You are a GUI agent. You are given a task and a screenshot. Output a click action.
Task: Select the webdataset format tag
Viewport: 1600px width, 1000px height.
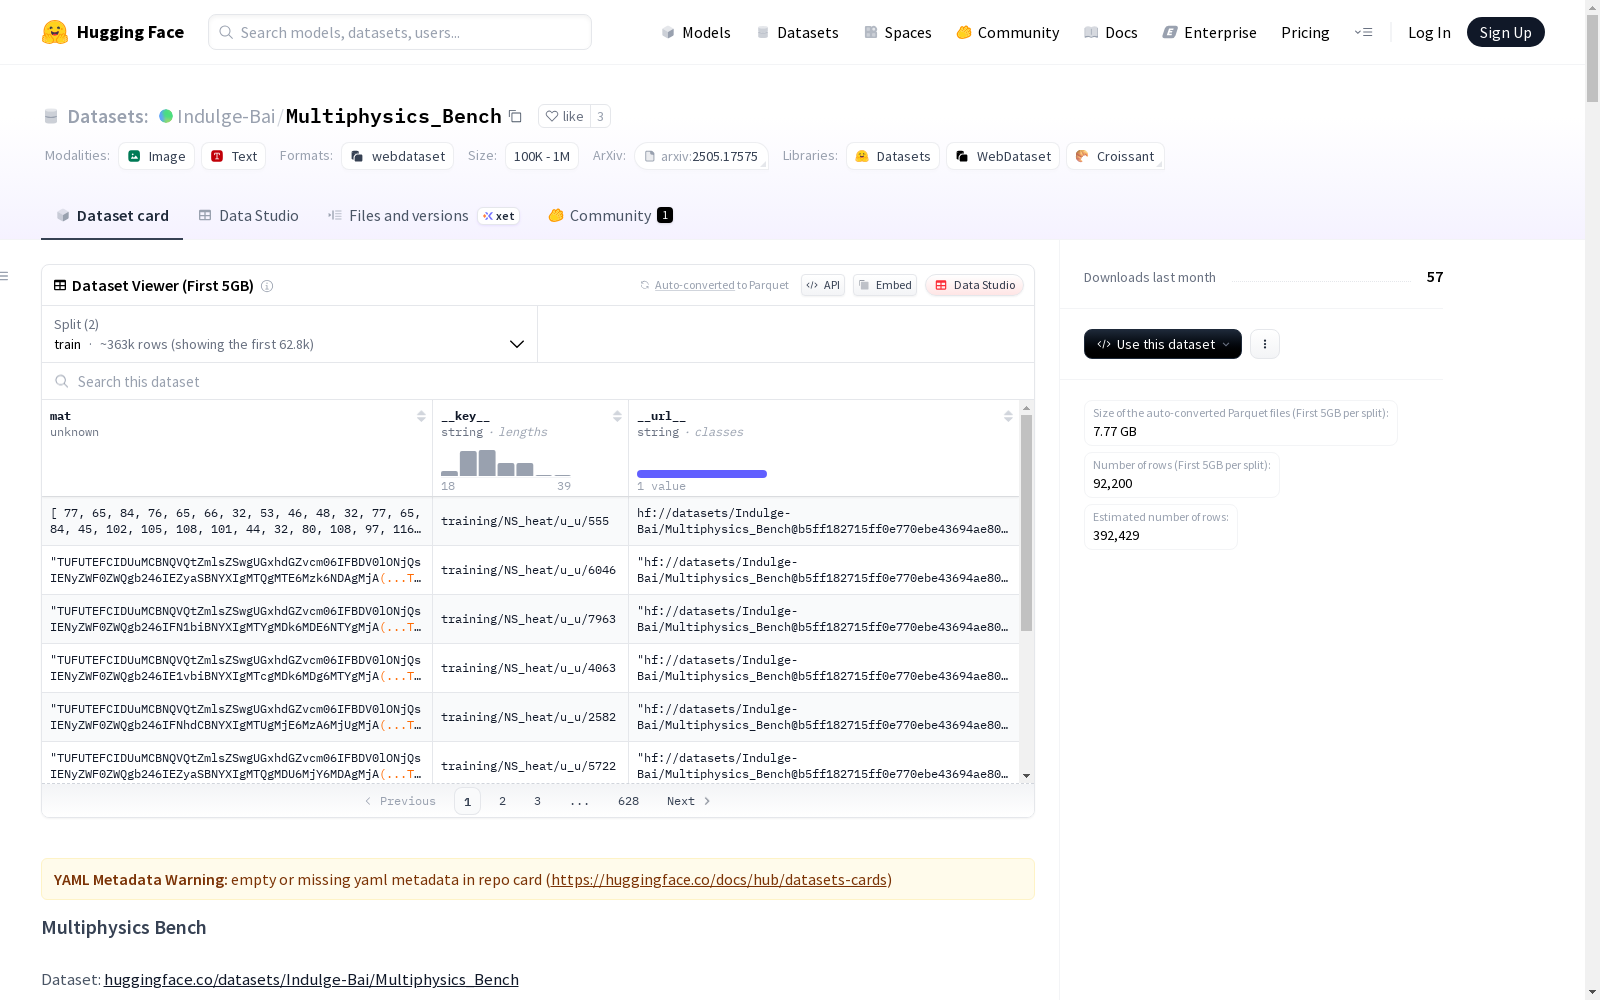click(x=398, y=156)
